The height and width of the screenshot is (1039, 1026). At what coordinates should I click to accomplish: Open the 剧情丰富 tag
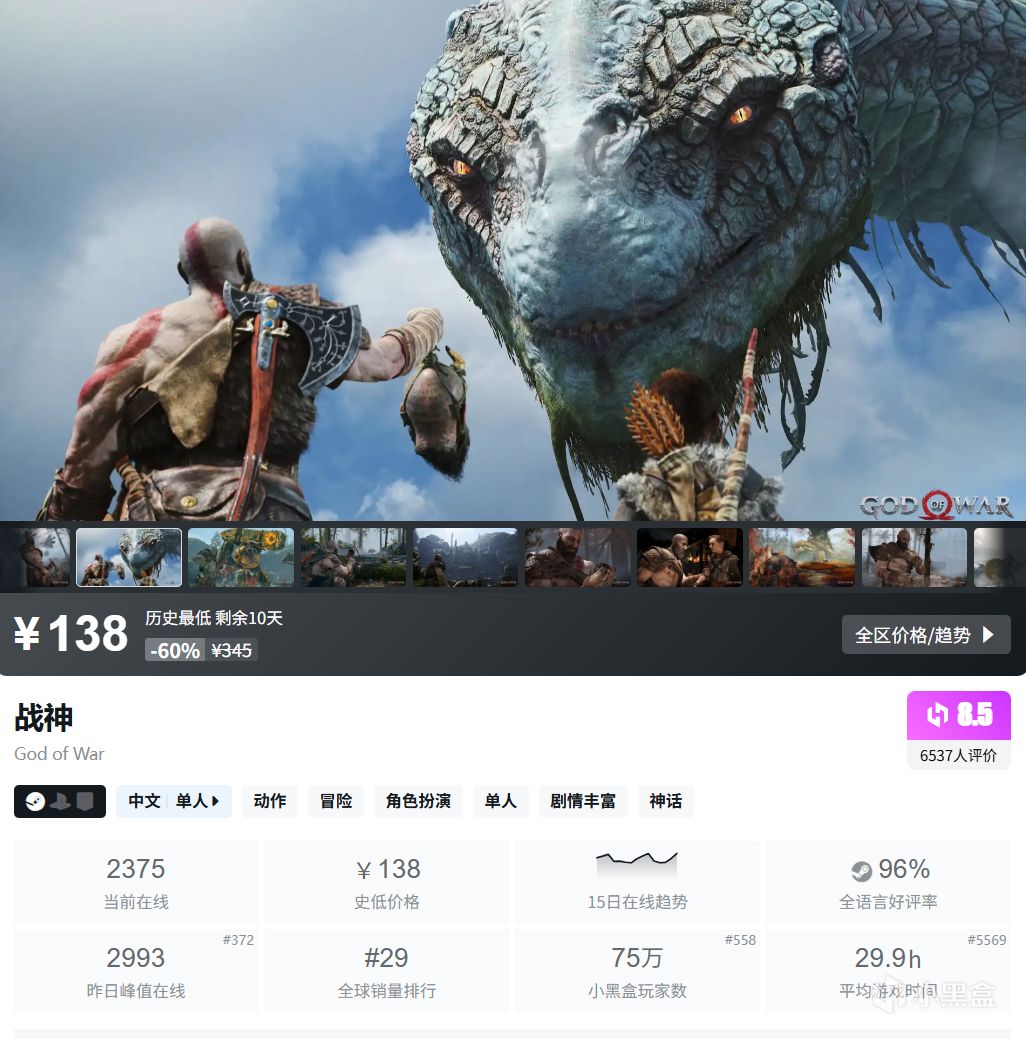coord(583,801)
